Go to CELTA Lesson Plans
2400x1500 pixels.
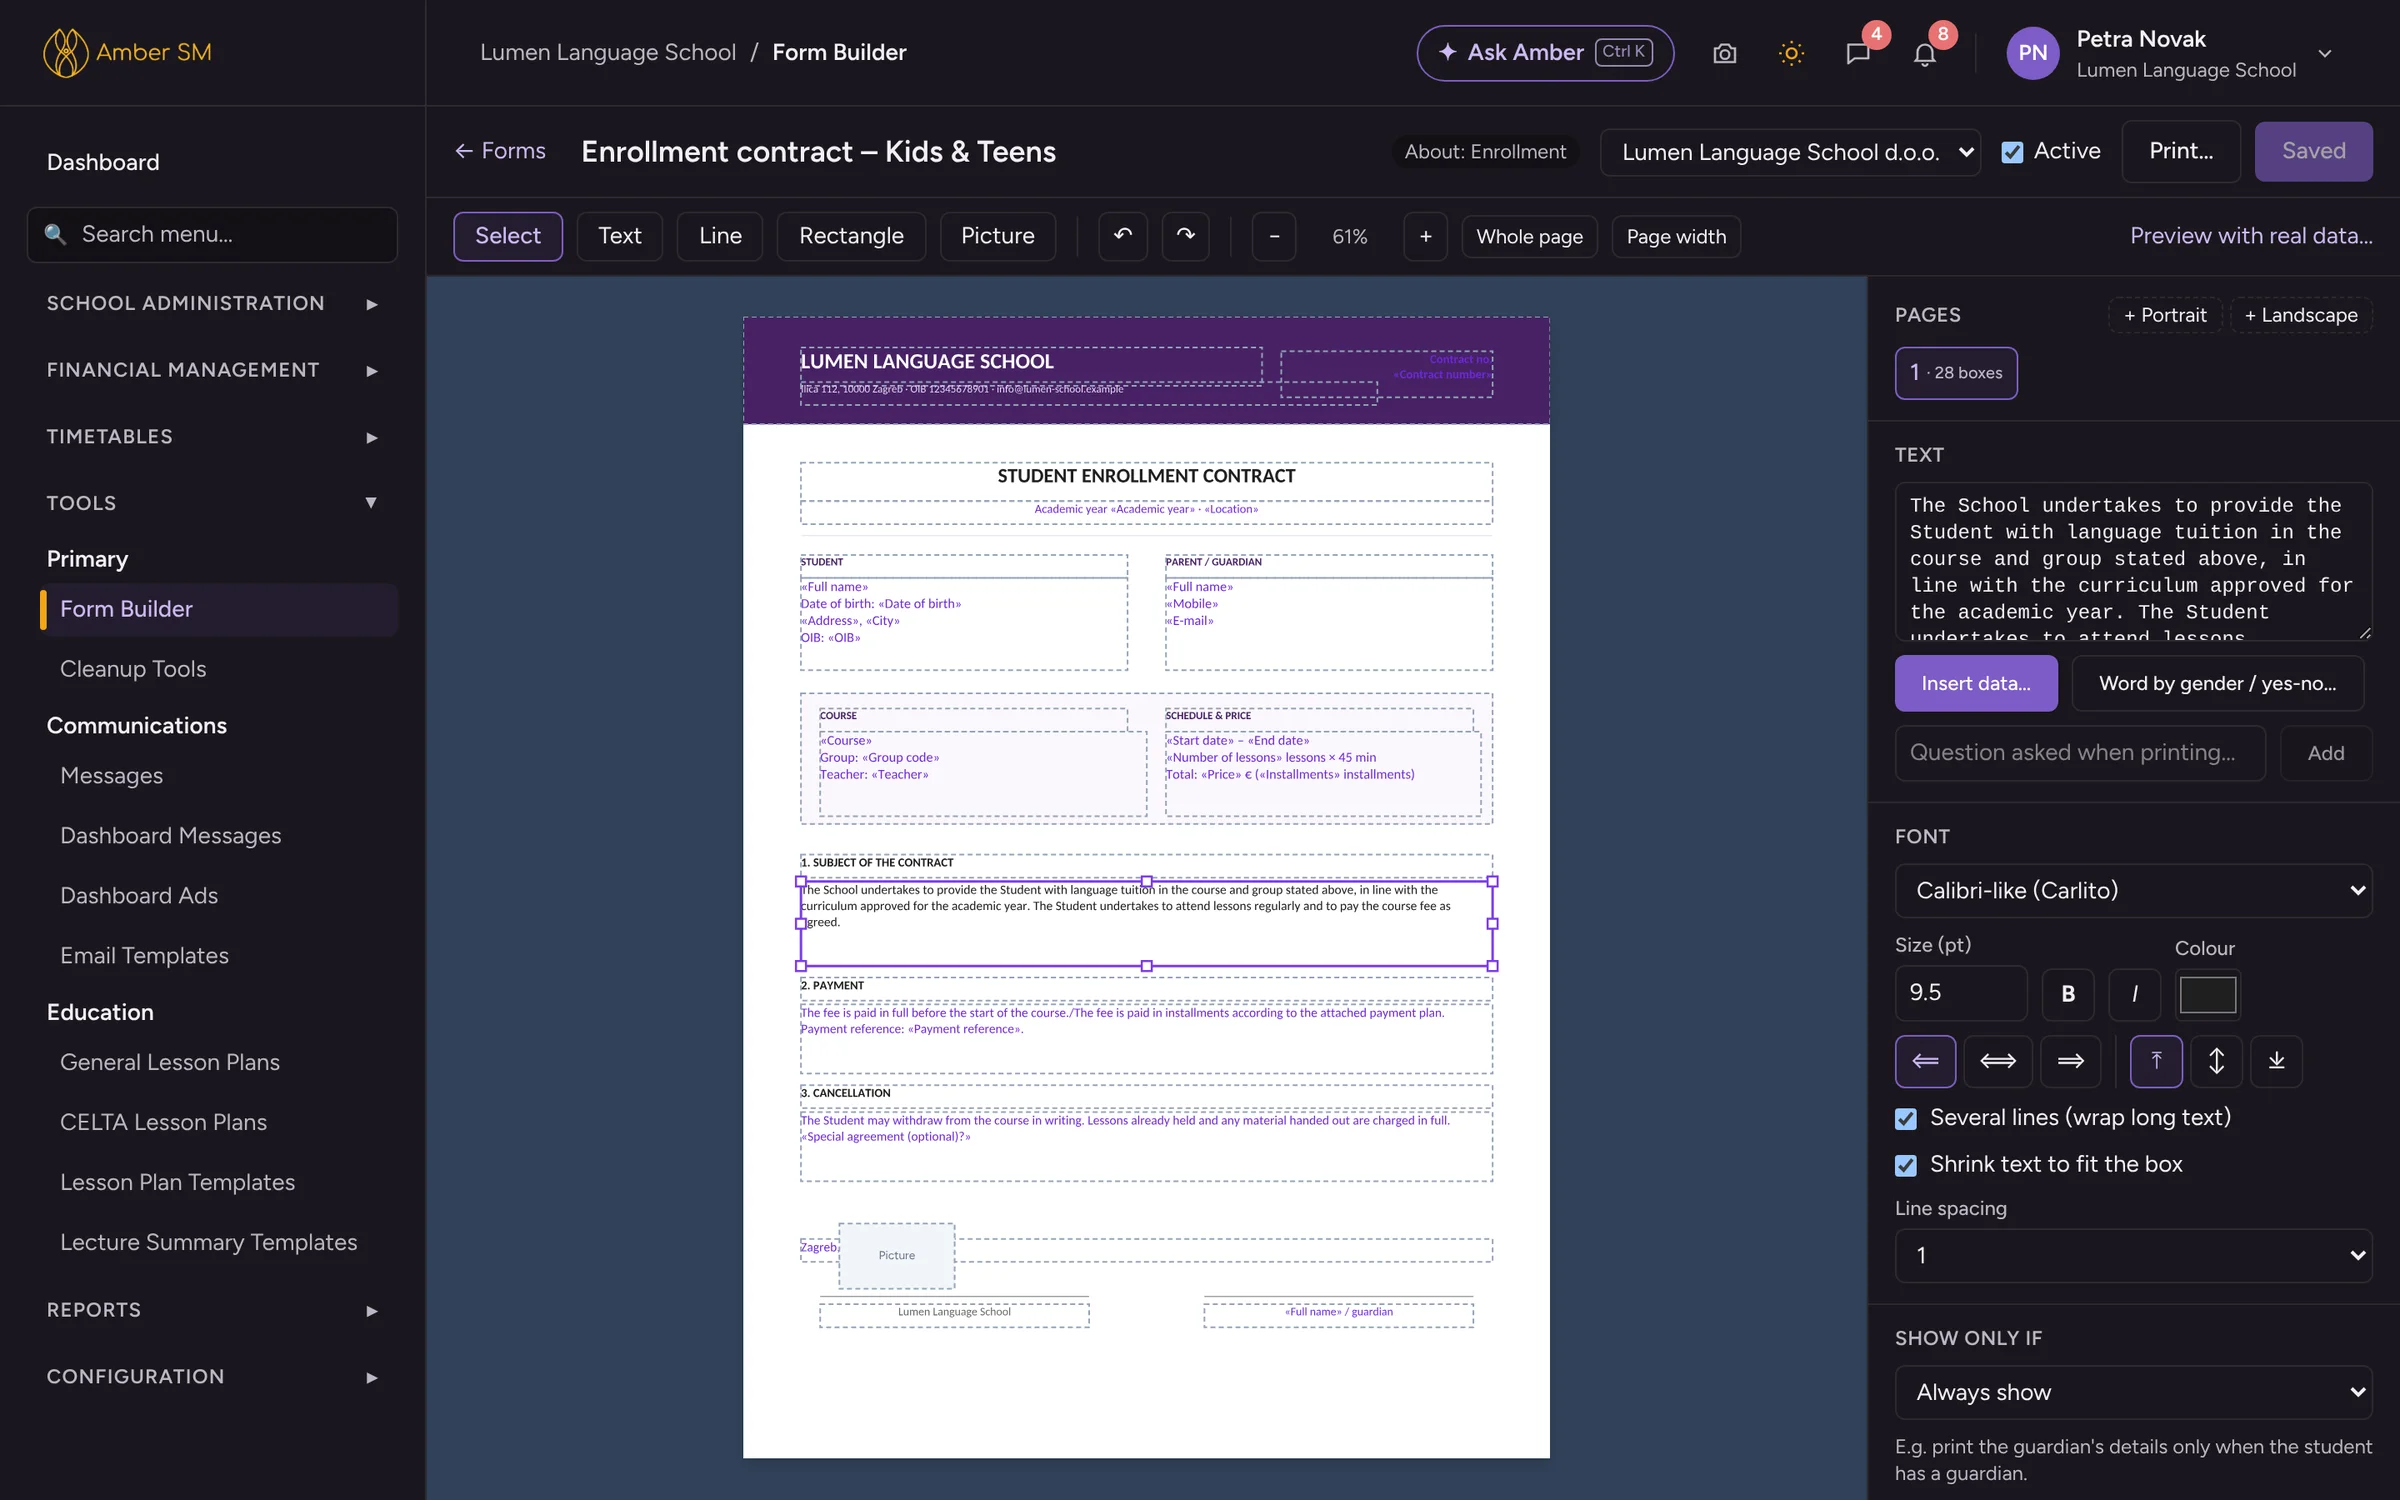[x=163, y=1123]
